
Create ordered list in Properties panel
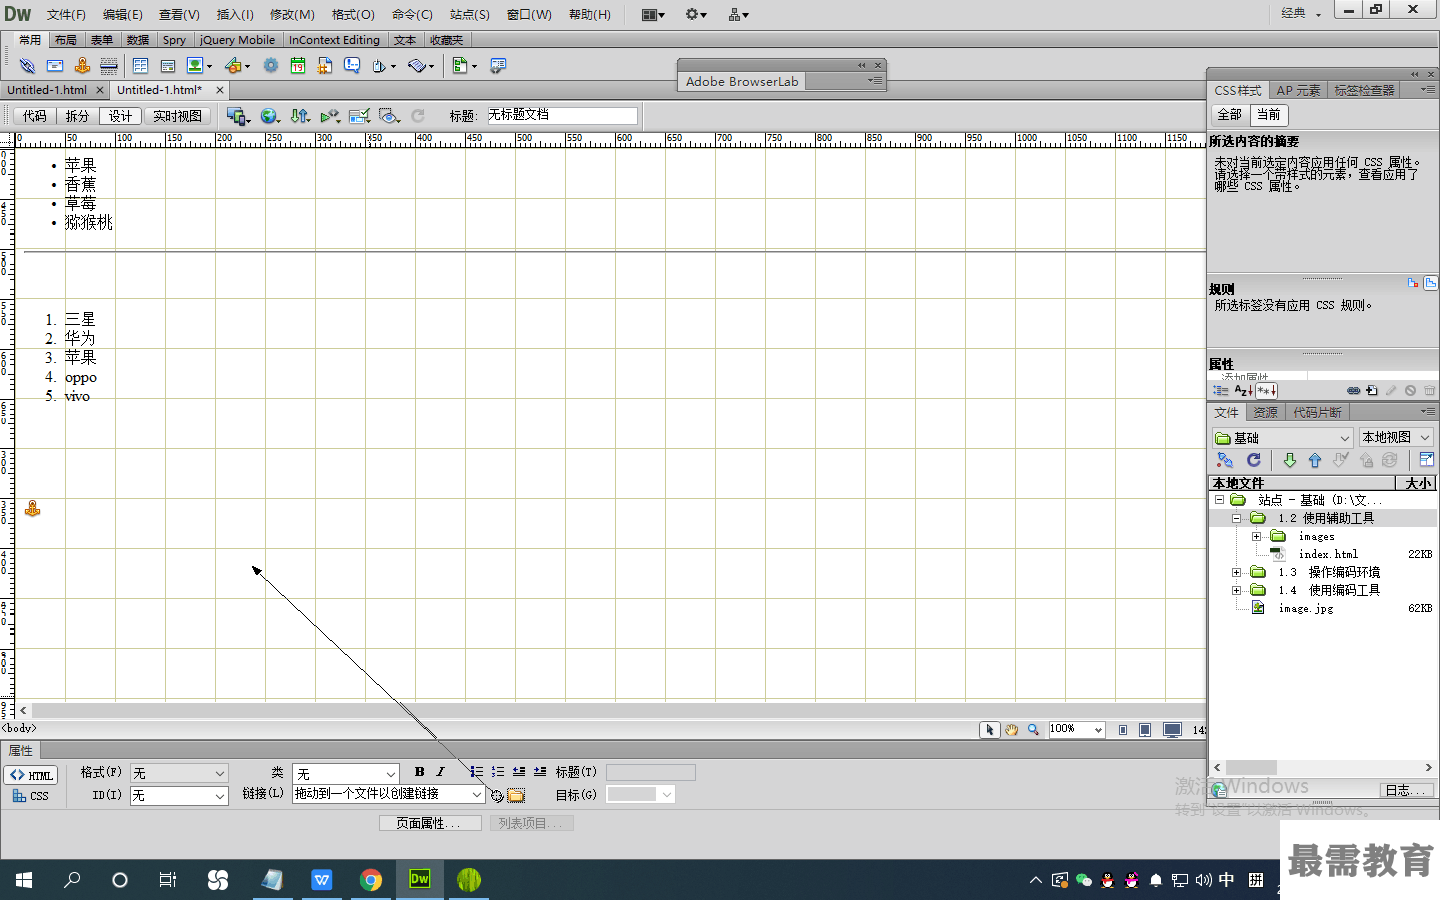[x=498, y=772]
